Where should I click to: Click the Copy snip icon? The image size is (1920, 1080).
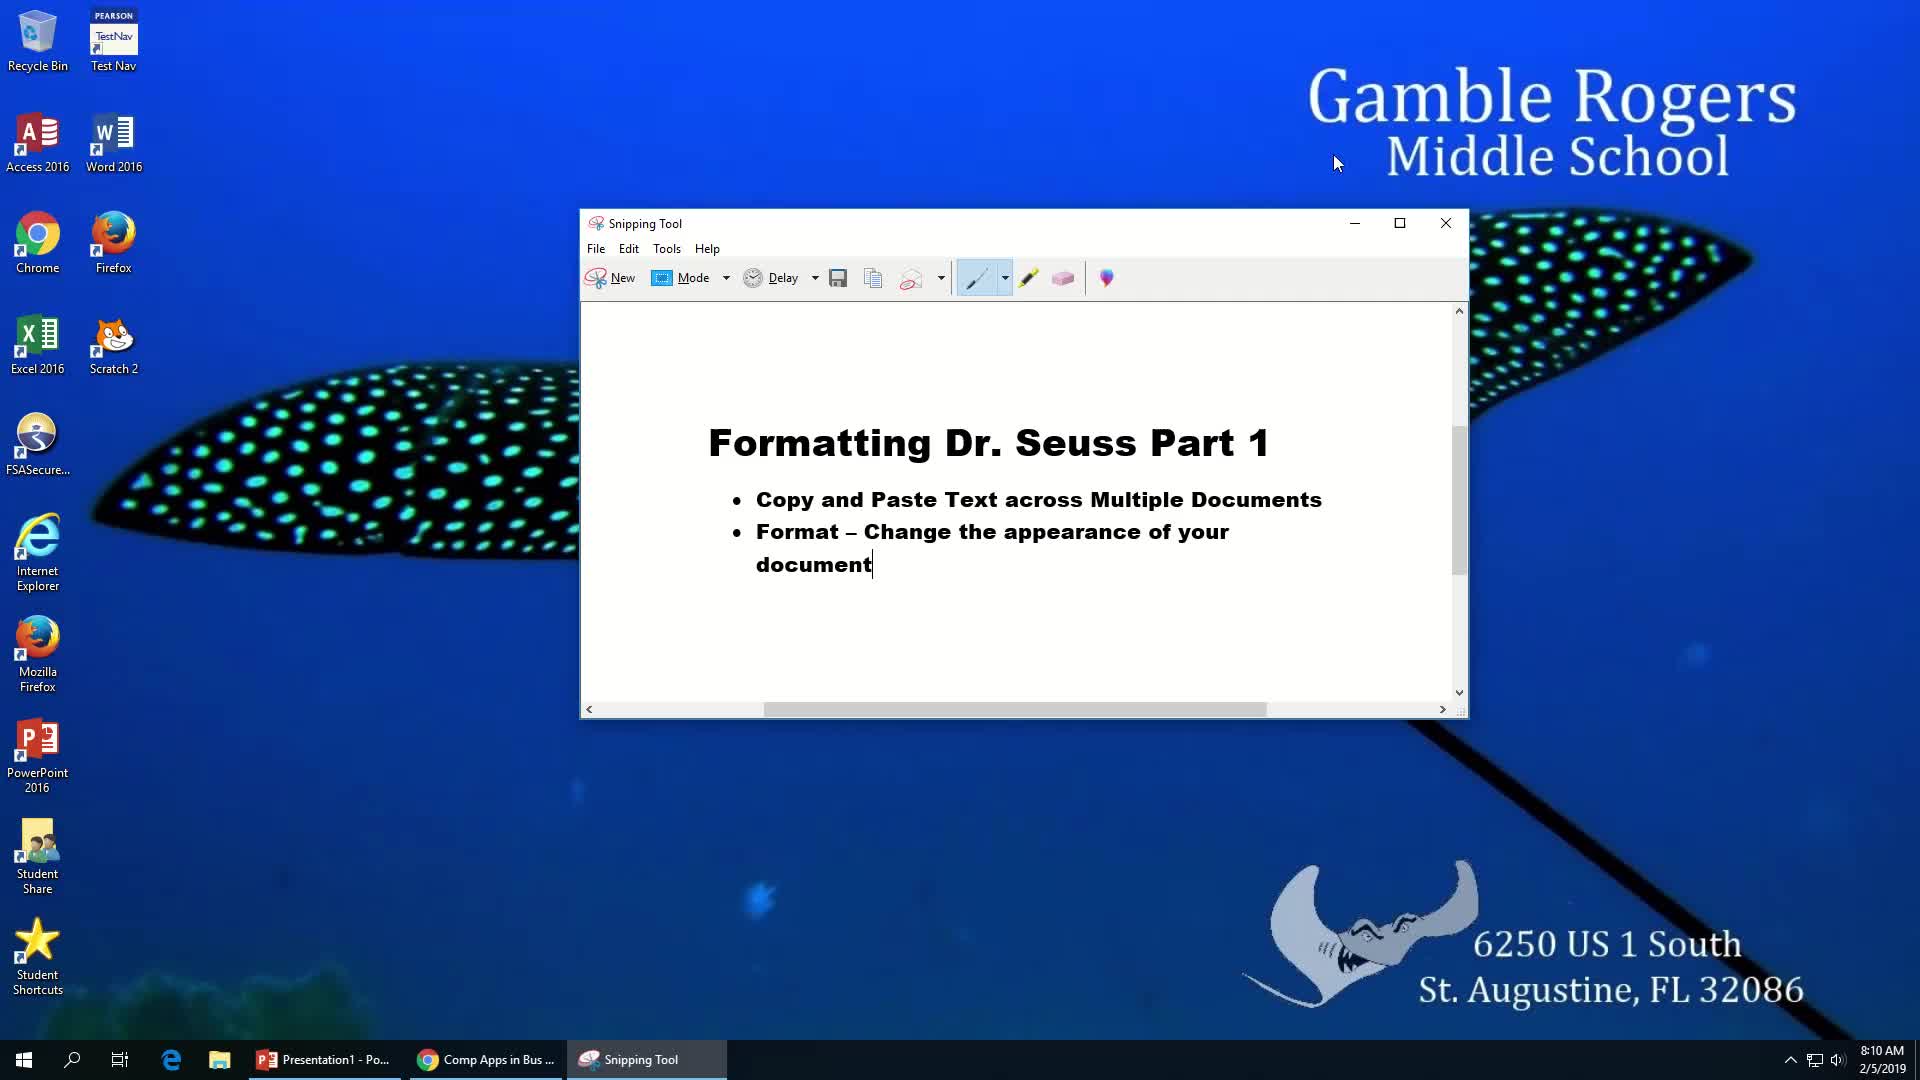[873, 278]
